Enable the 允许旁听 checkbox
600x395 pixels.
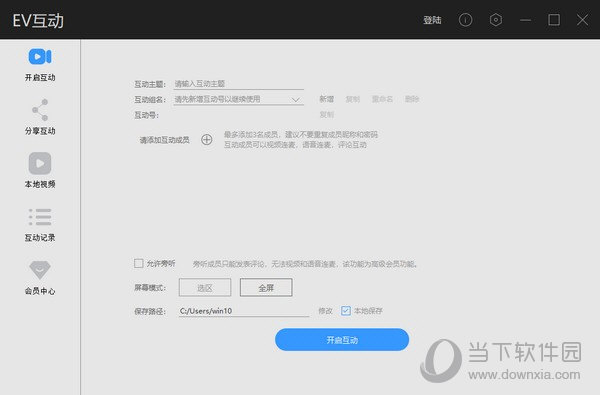pyautogui.click(x=139, y=263)
